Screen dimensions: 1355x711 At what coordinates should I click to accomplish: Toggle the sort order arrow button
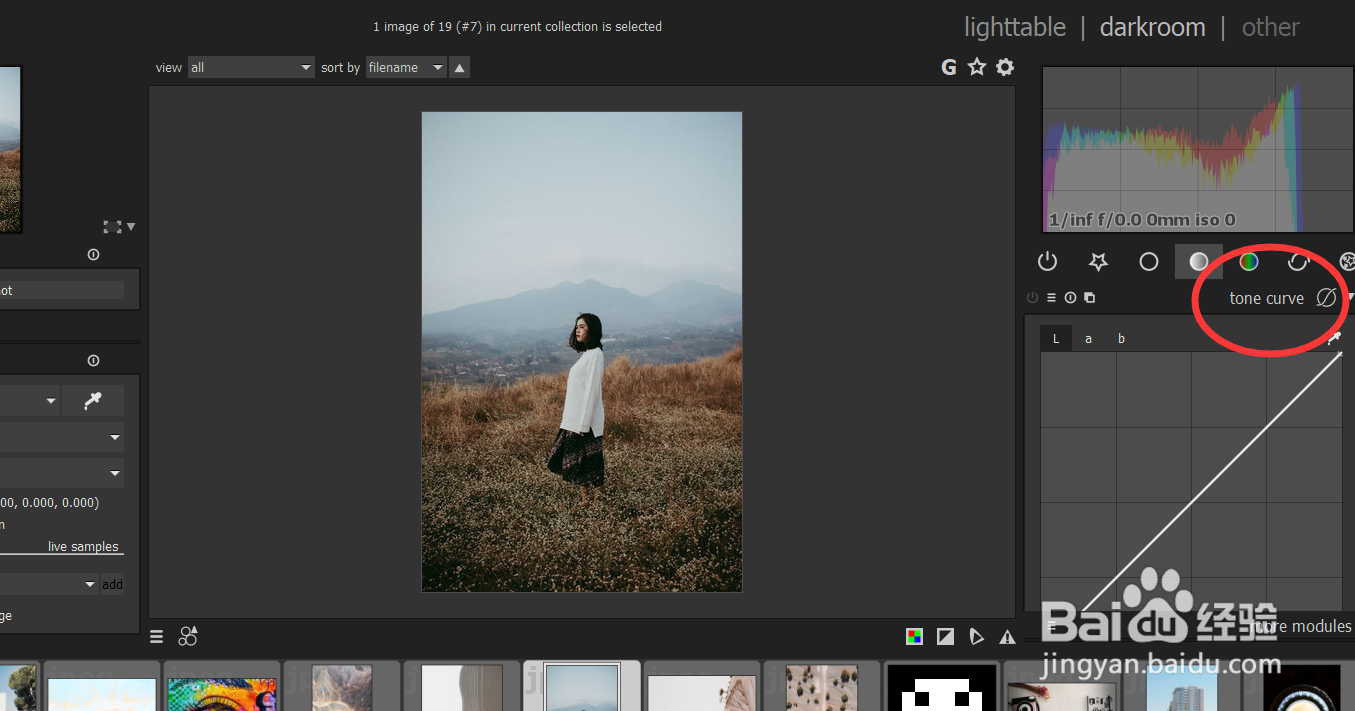(459, 67)
